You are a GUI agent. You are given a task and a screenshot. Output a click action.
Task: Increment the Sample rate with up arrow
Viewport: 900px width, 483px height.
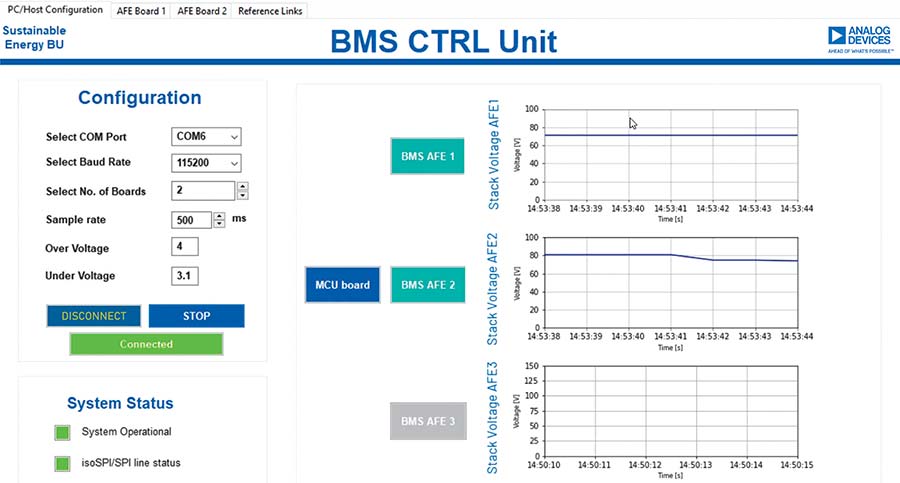[x=219, y=216]
